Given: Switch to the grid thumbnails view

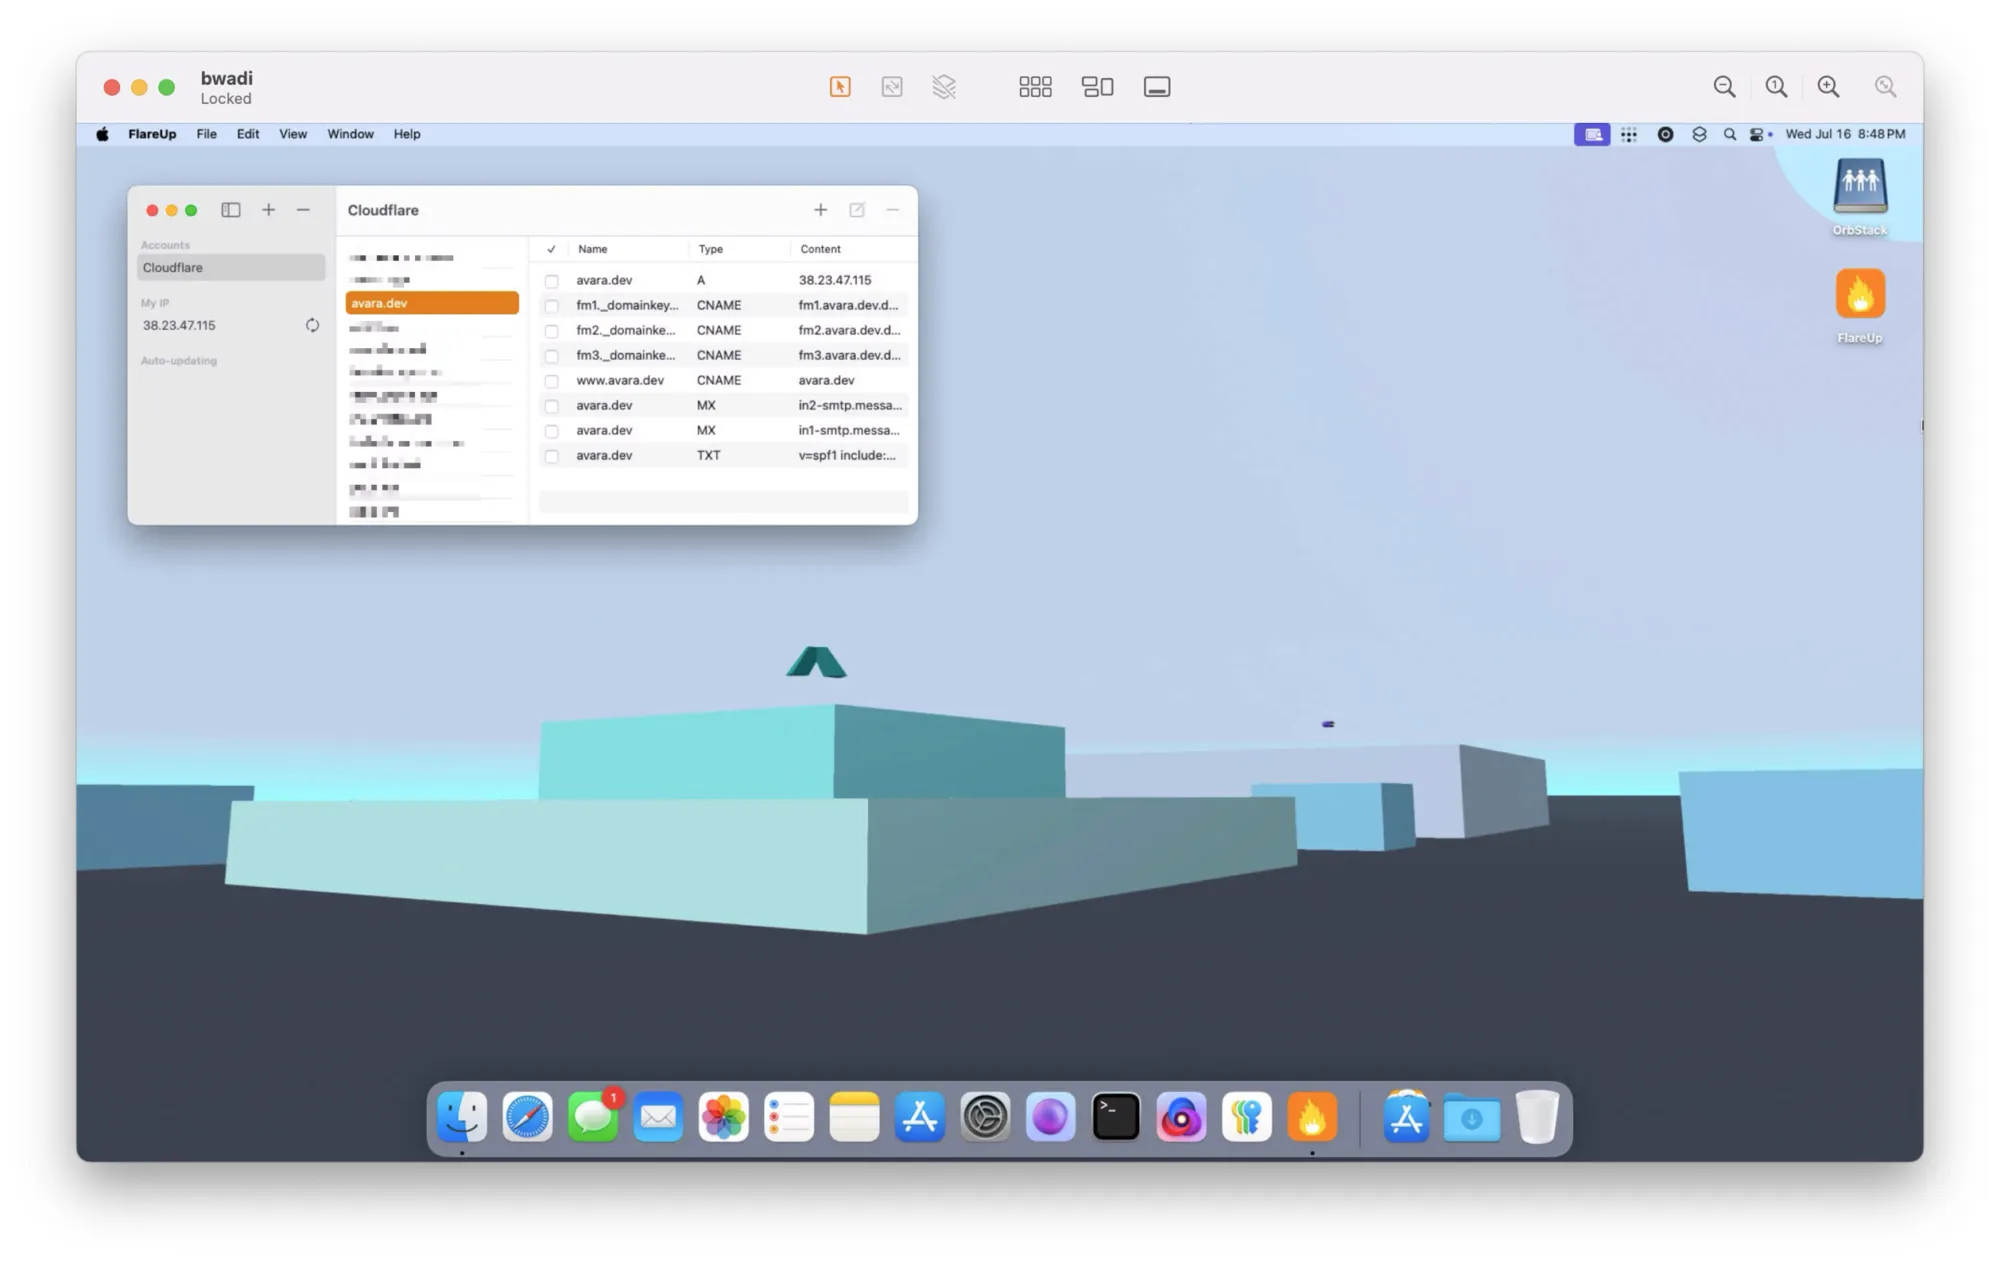Looking at the screenshot, I should [1035, 87].
